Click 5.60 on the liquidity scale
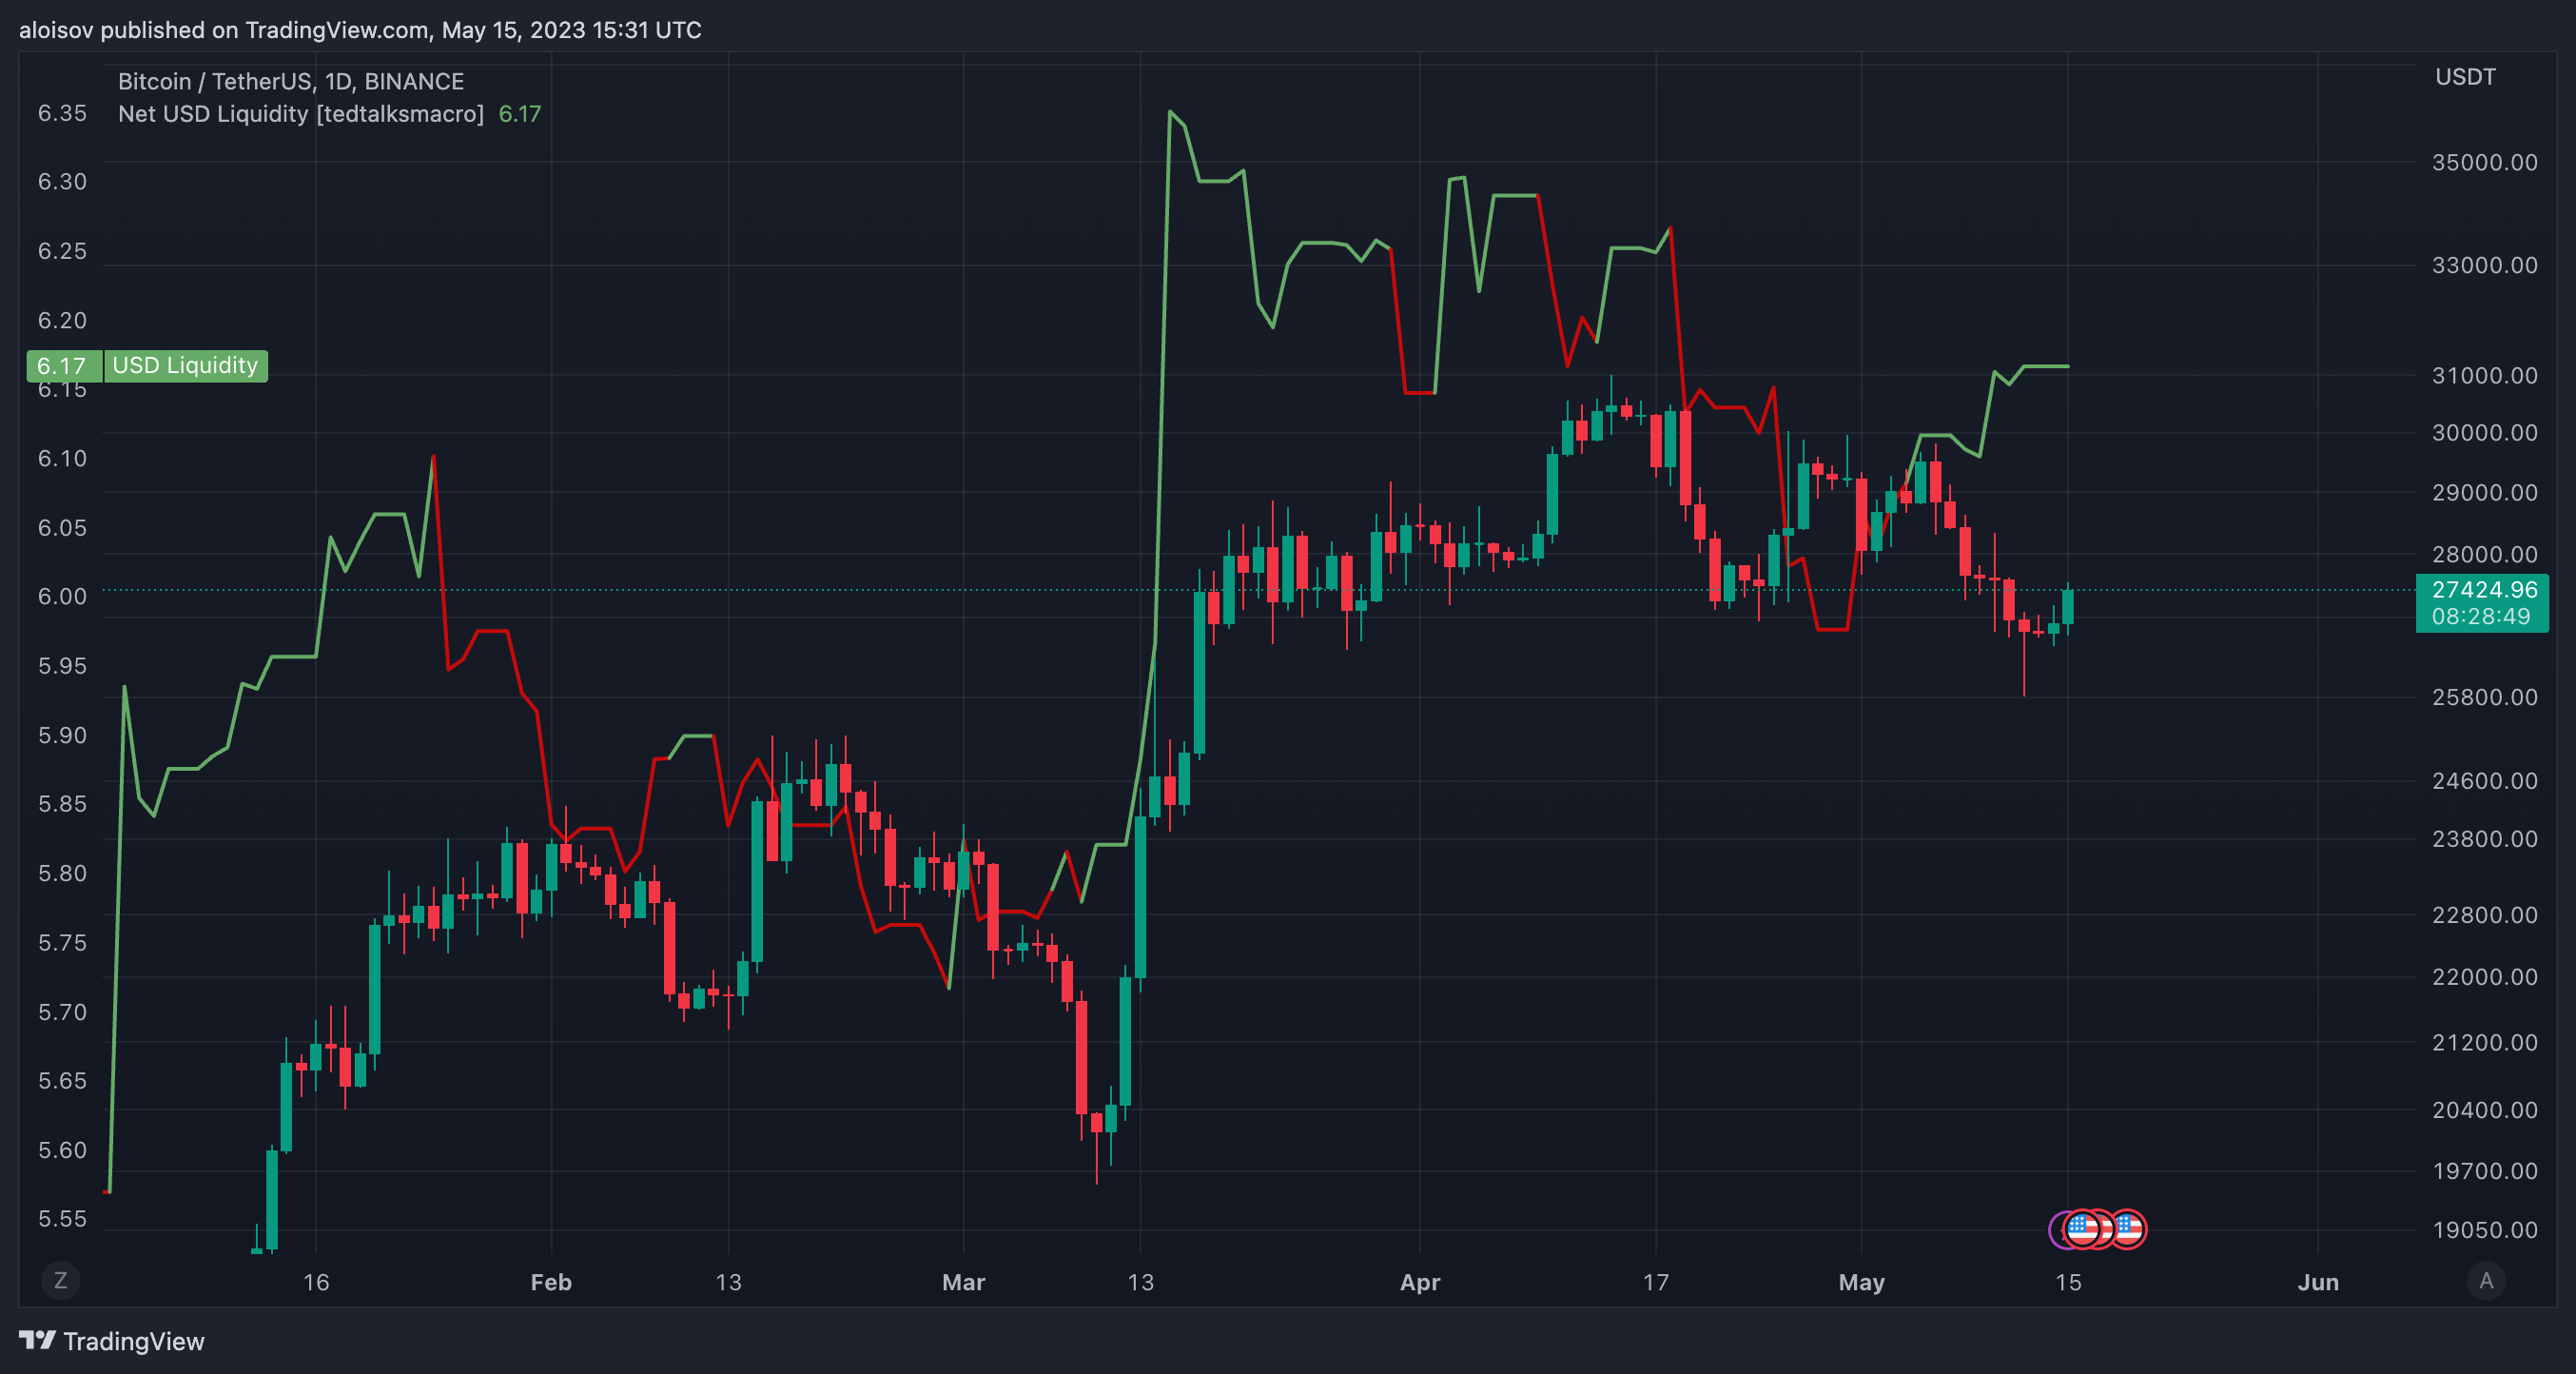Viewport: 2576px width, 1374px height. click(62, 1150)
